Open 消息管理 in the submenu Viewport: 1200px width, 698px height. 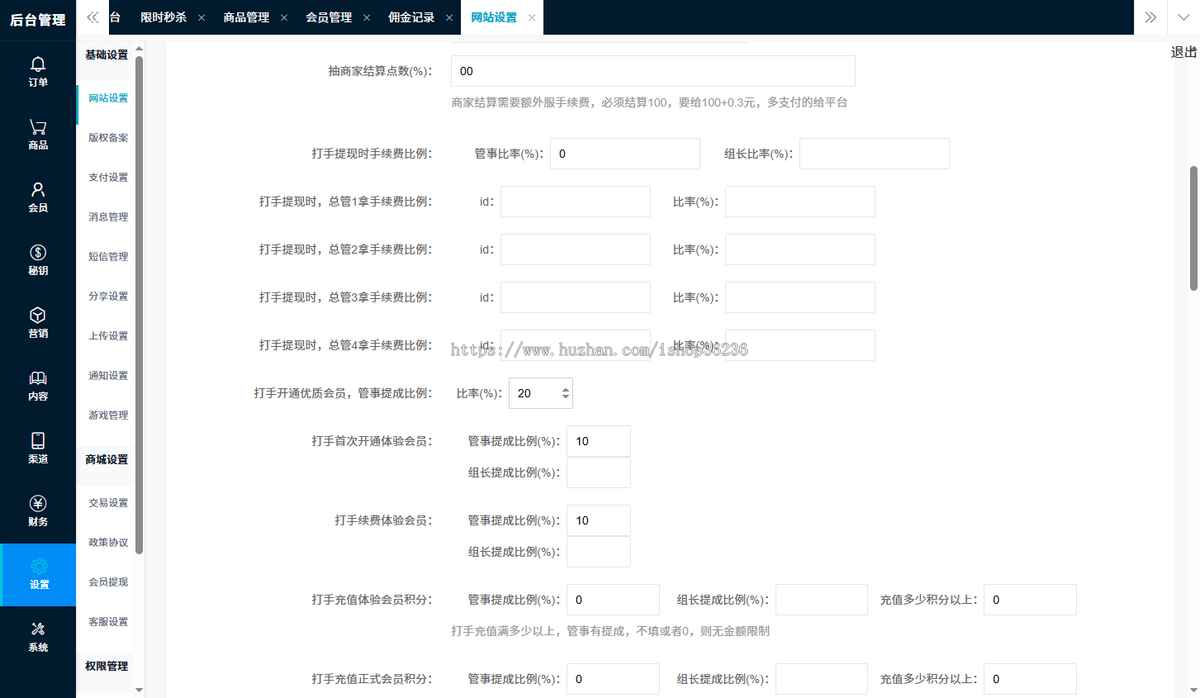[108, 217]
